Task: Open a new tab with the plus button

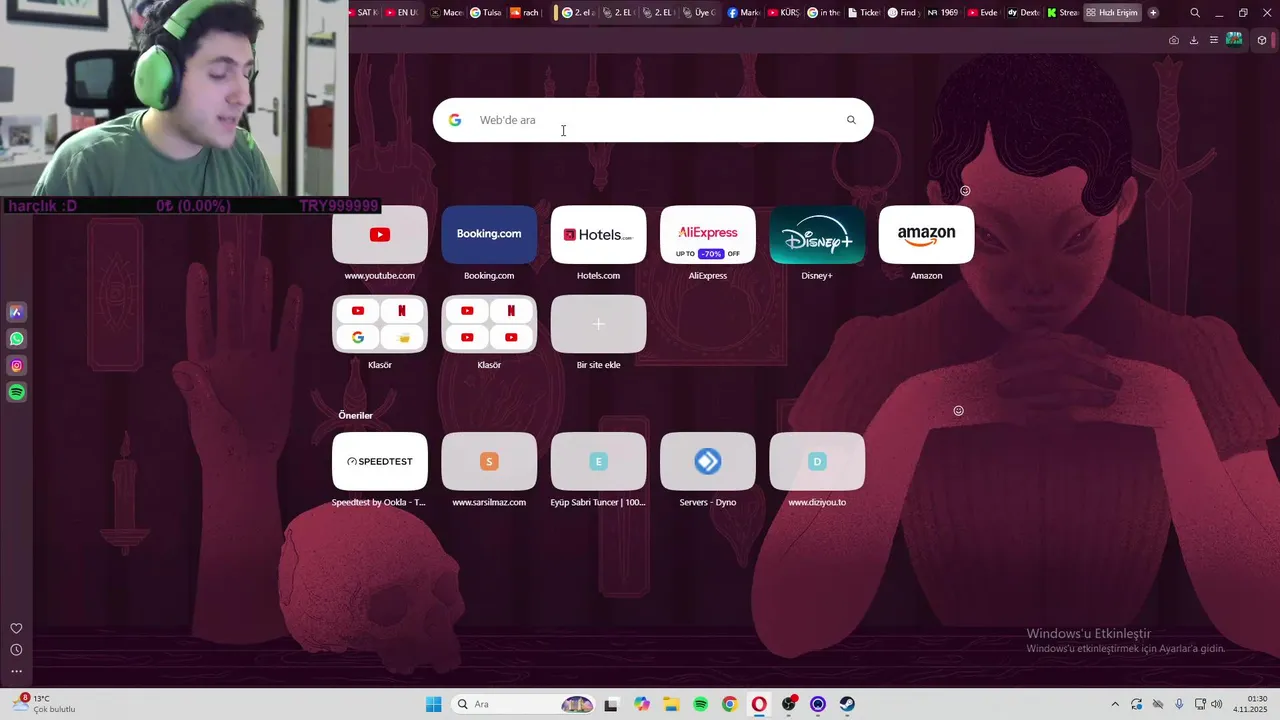Action: click(1153, 13)
